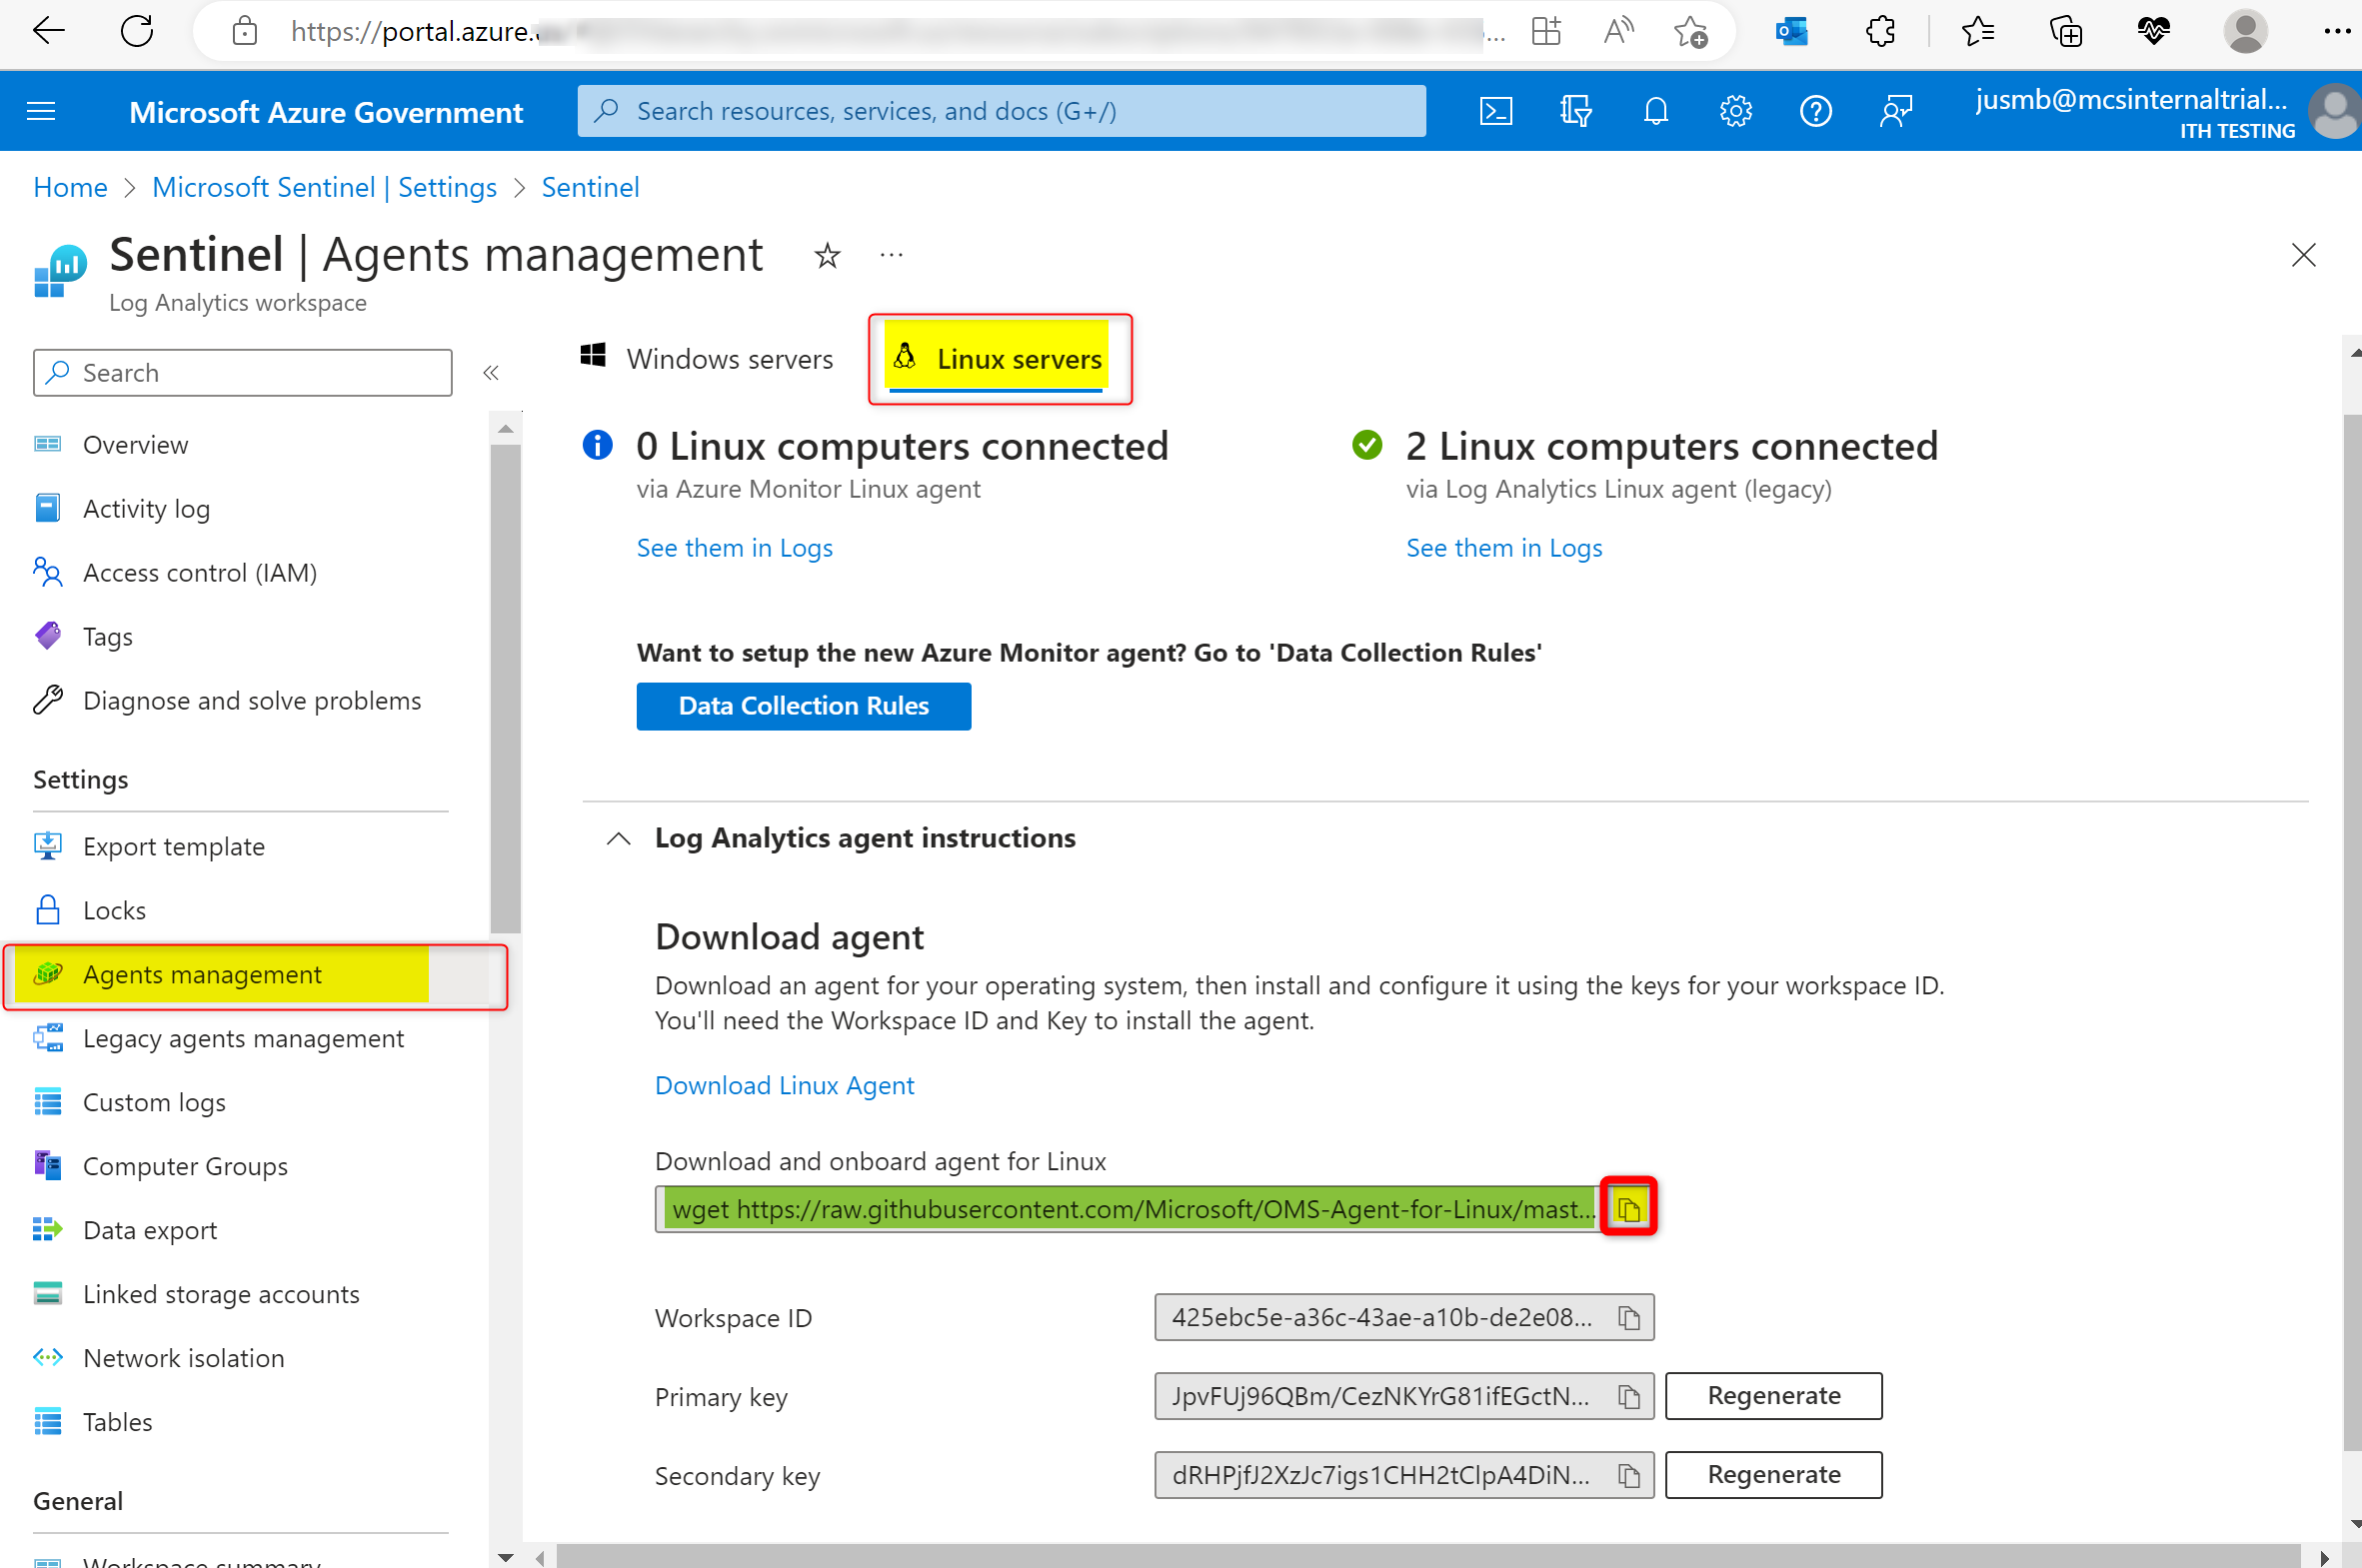Click the account avatar in Azure header
The width and height of the screenshot is (2362, 1568).
click(x=2336, y=111)
